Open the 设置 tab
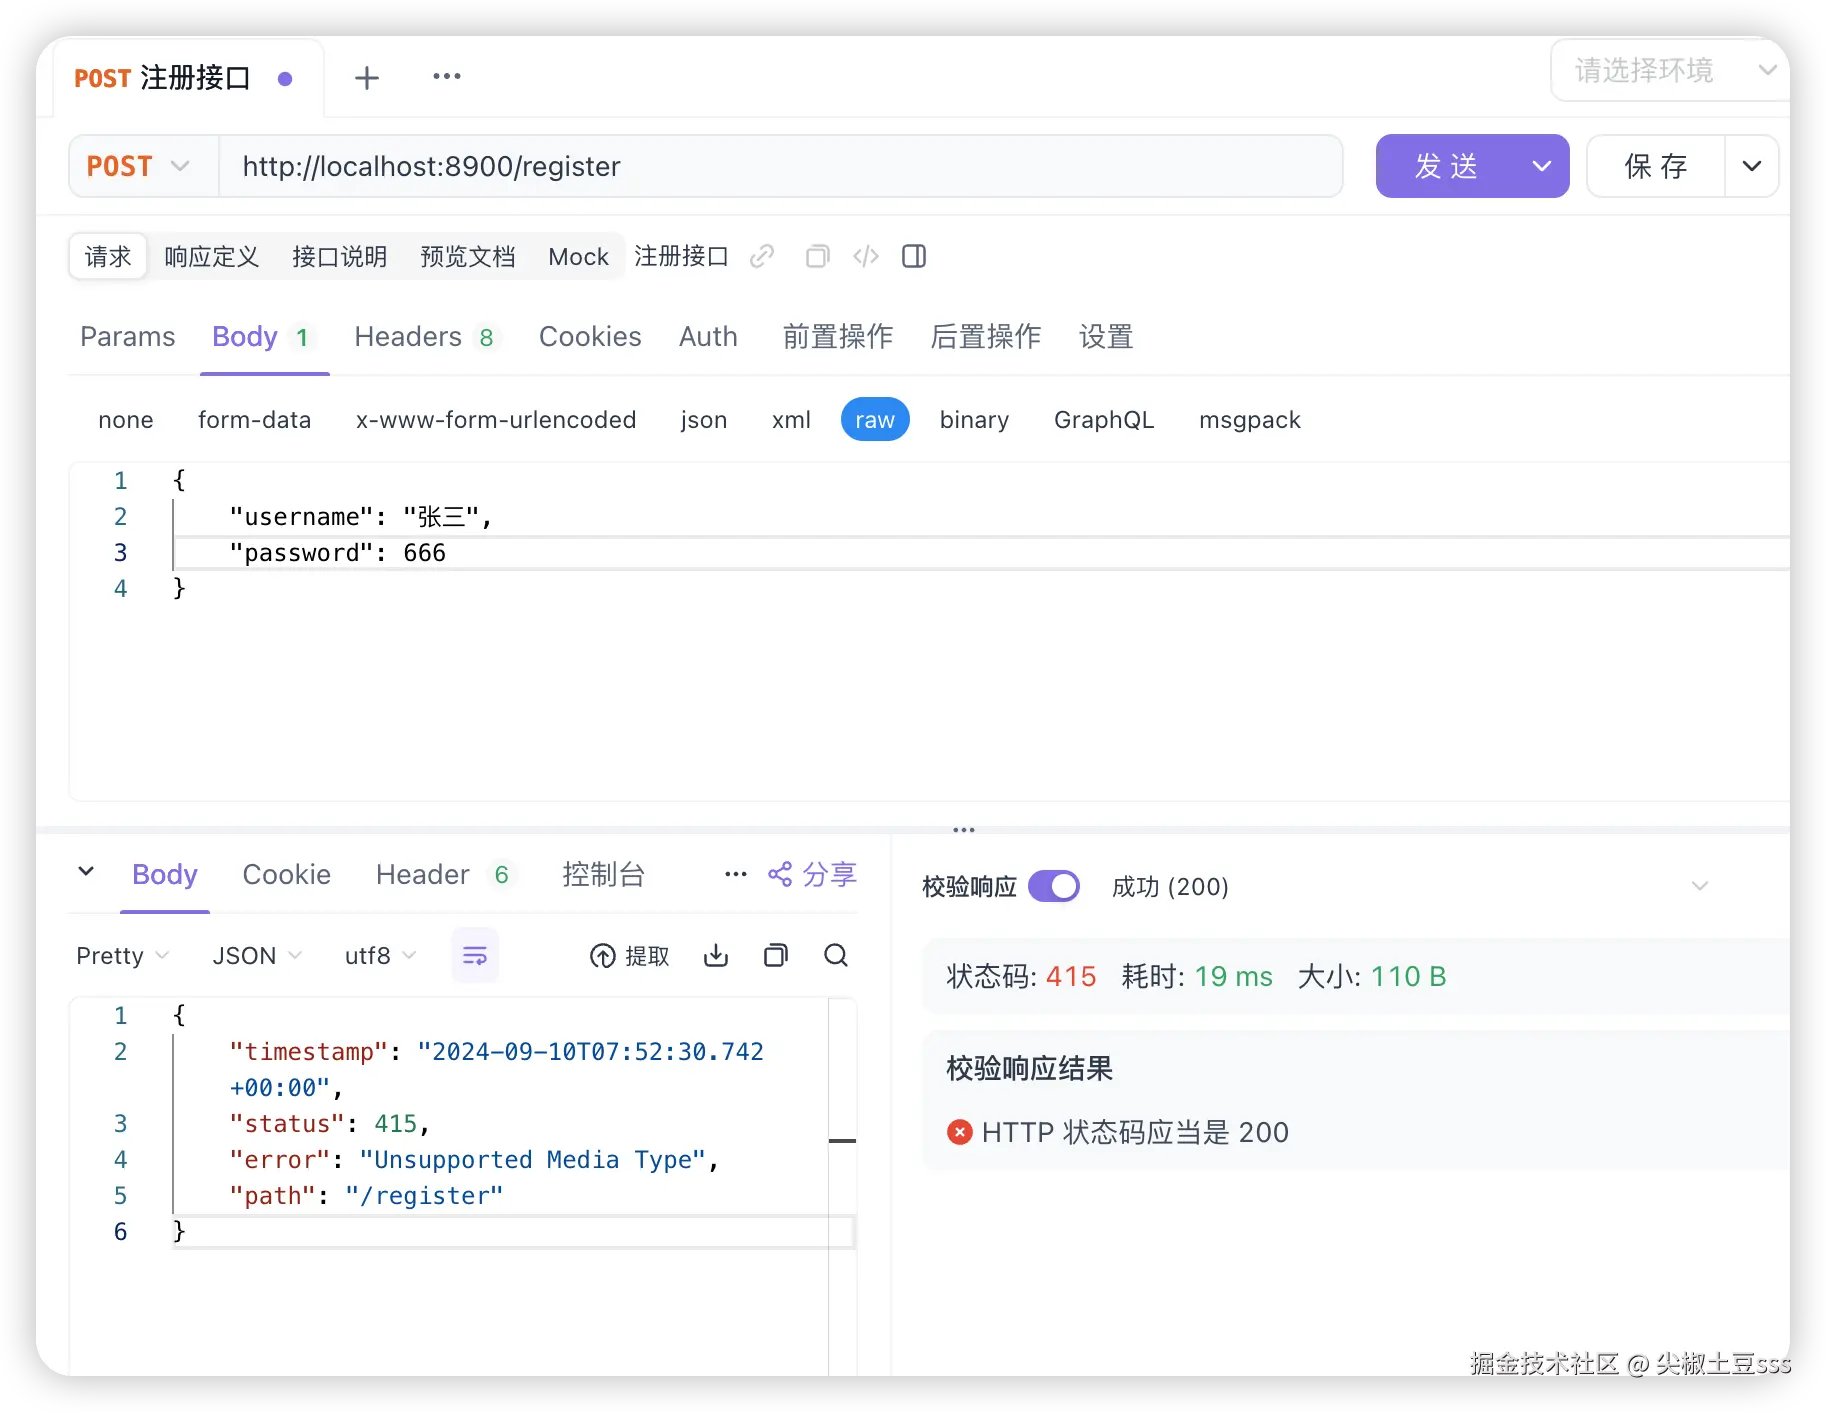This screenshot has width=1826, height=1412. coord(1105,337)
